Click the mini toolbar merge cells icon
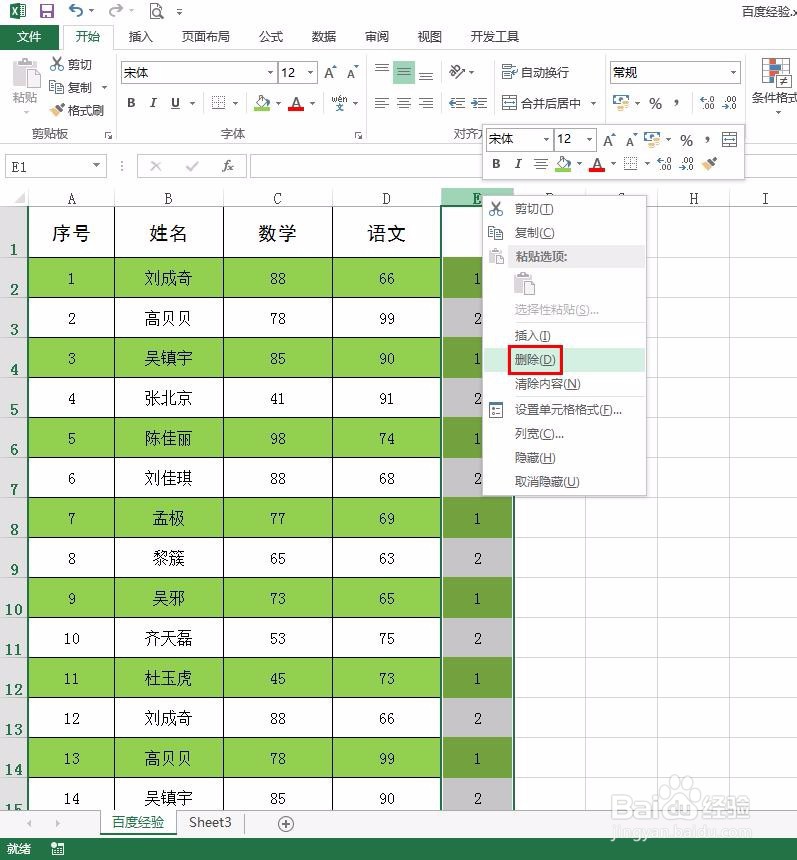Screen dimensions: 797x860 (729, 139)
